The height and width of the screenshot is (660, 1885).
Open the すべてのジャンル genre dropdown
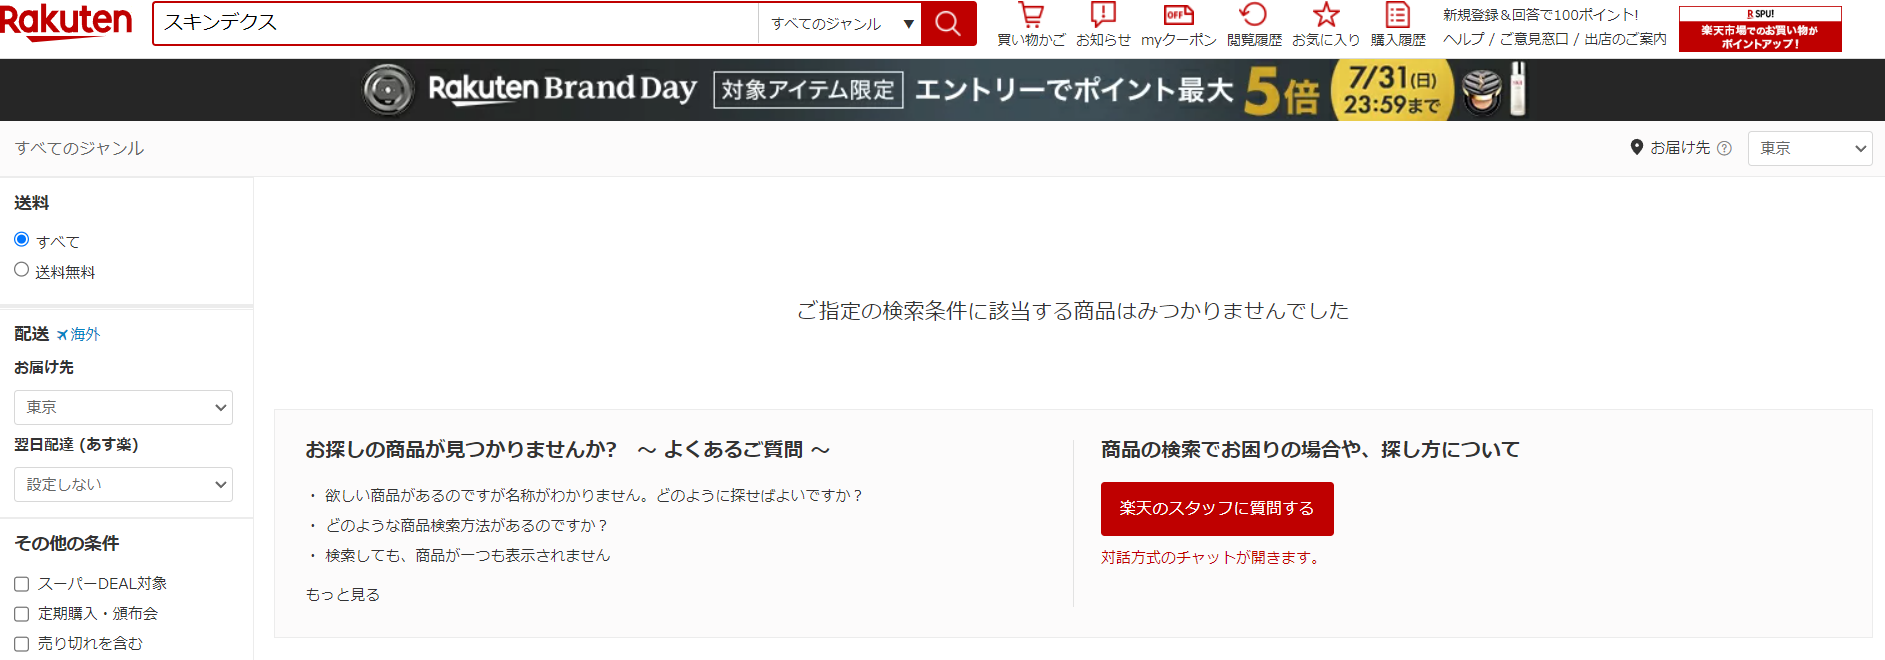840,23
